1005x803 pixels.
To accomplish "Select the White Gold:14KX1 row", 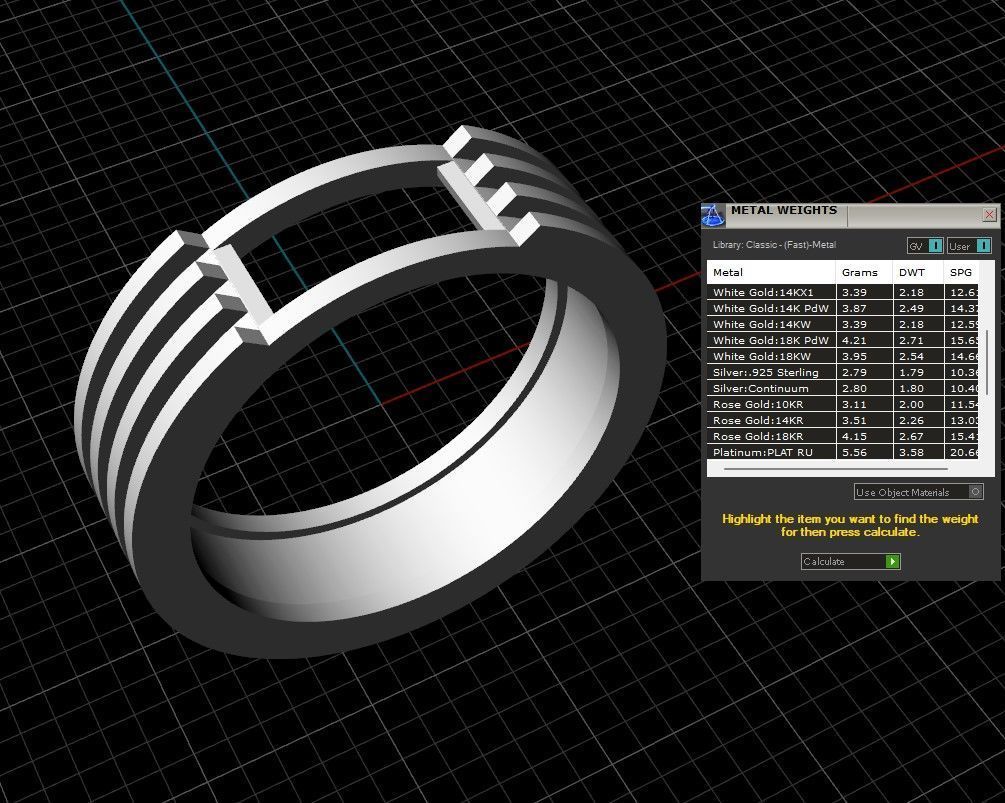I will [843, 292].
